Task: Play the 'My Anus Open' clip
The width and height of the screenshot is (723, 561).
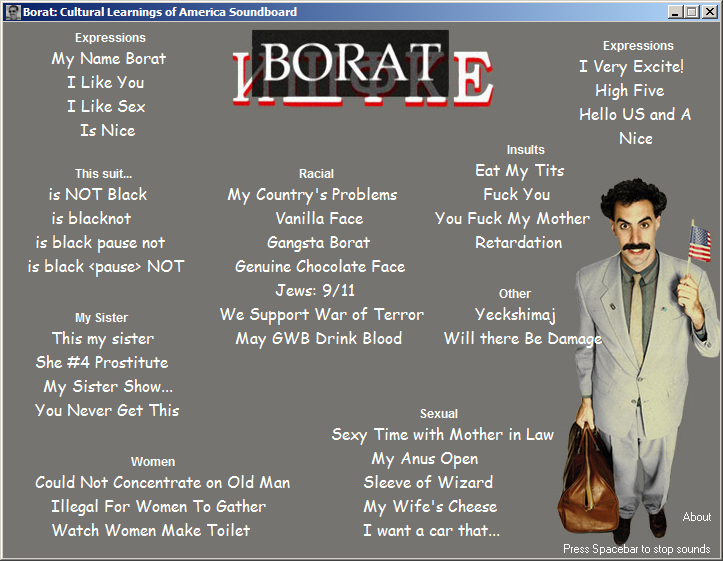Action: click(x=425, y=459)
